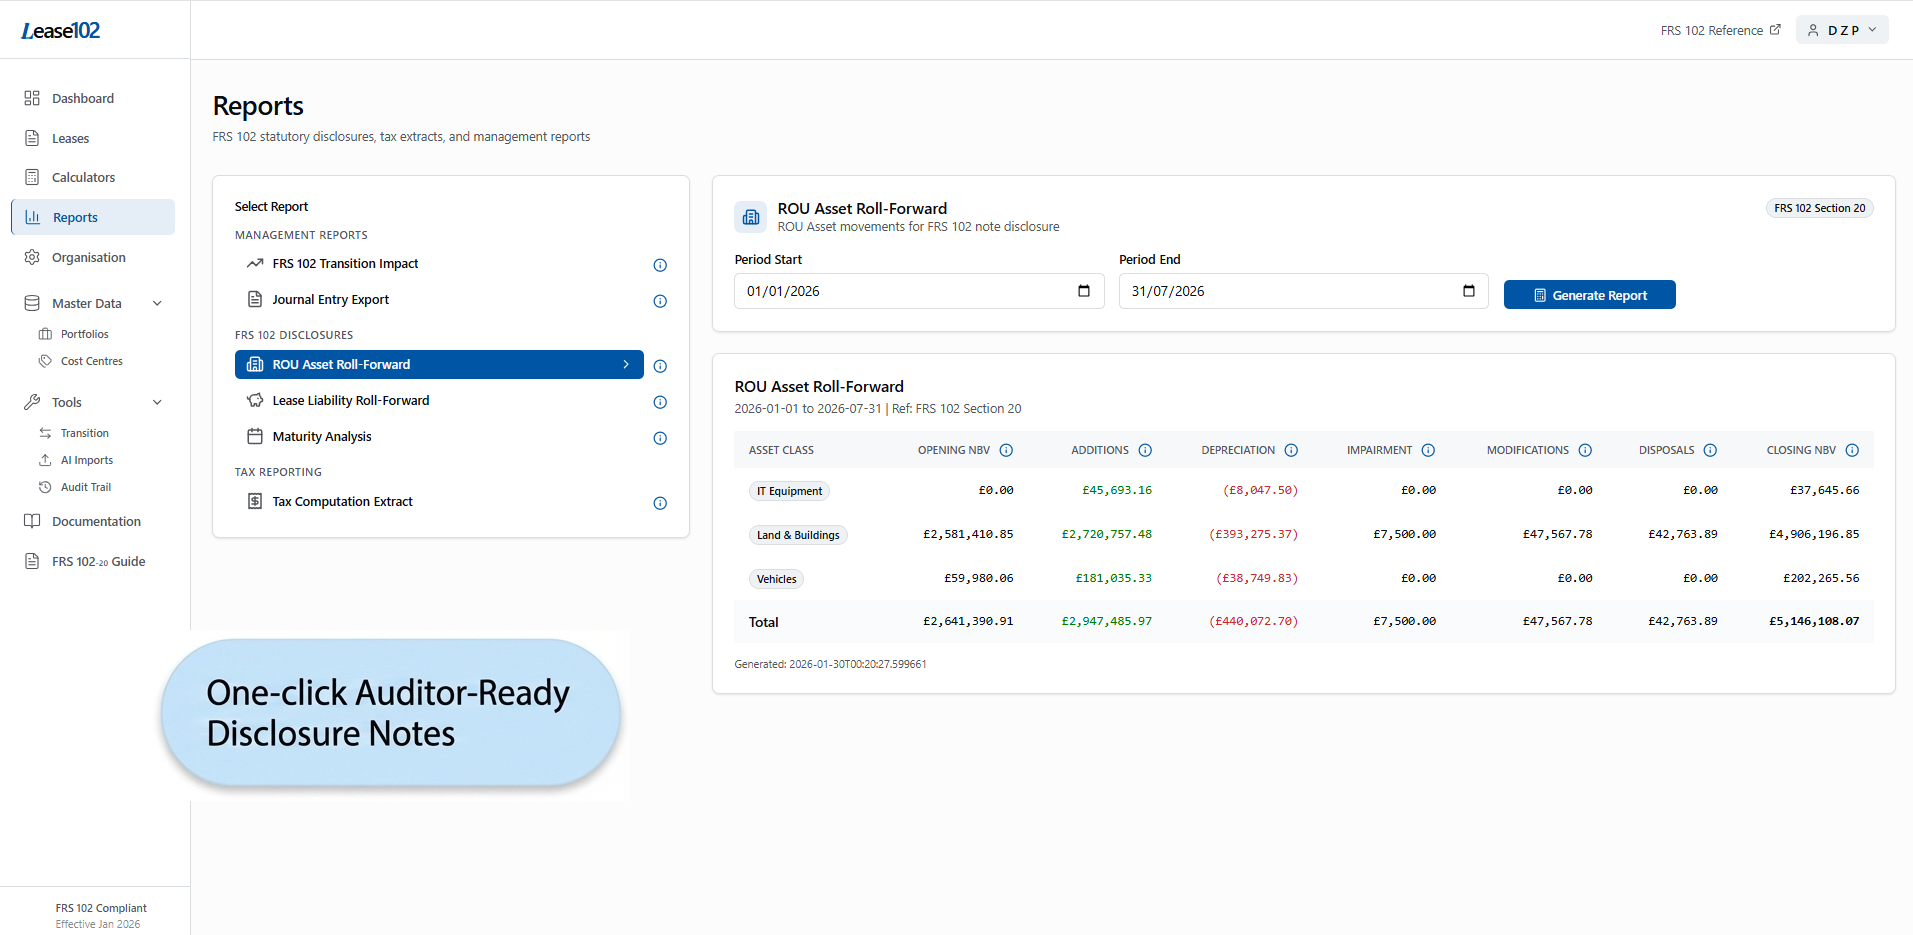Screen dimensions: 1913x935
Task: Open the Audit Trail tool
Action: pos(85,487)
